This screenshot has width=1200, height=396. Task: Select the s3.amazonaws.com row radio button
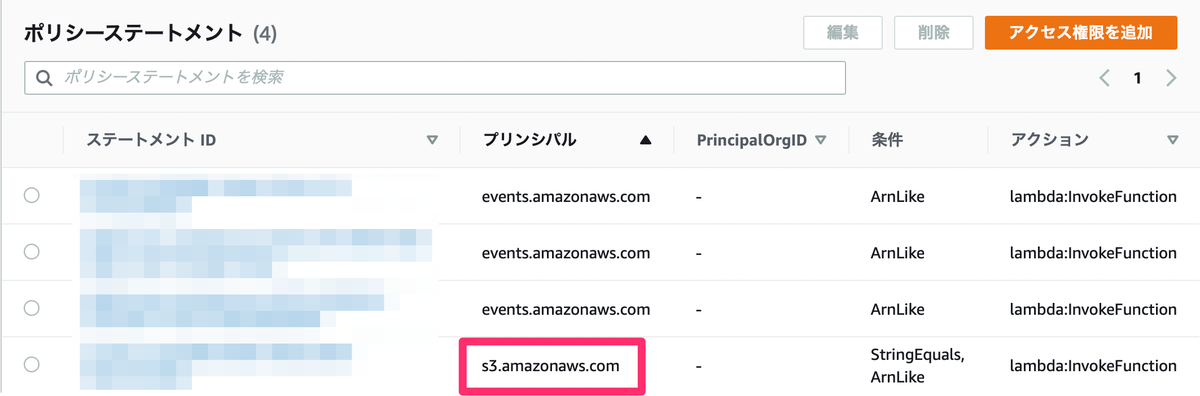[x=31, y=365]
